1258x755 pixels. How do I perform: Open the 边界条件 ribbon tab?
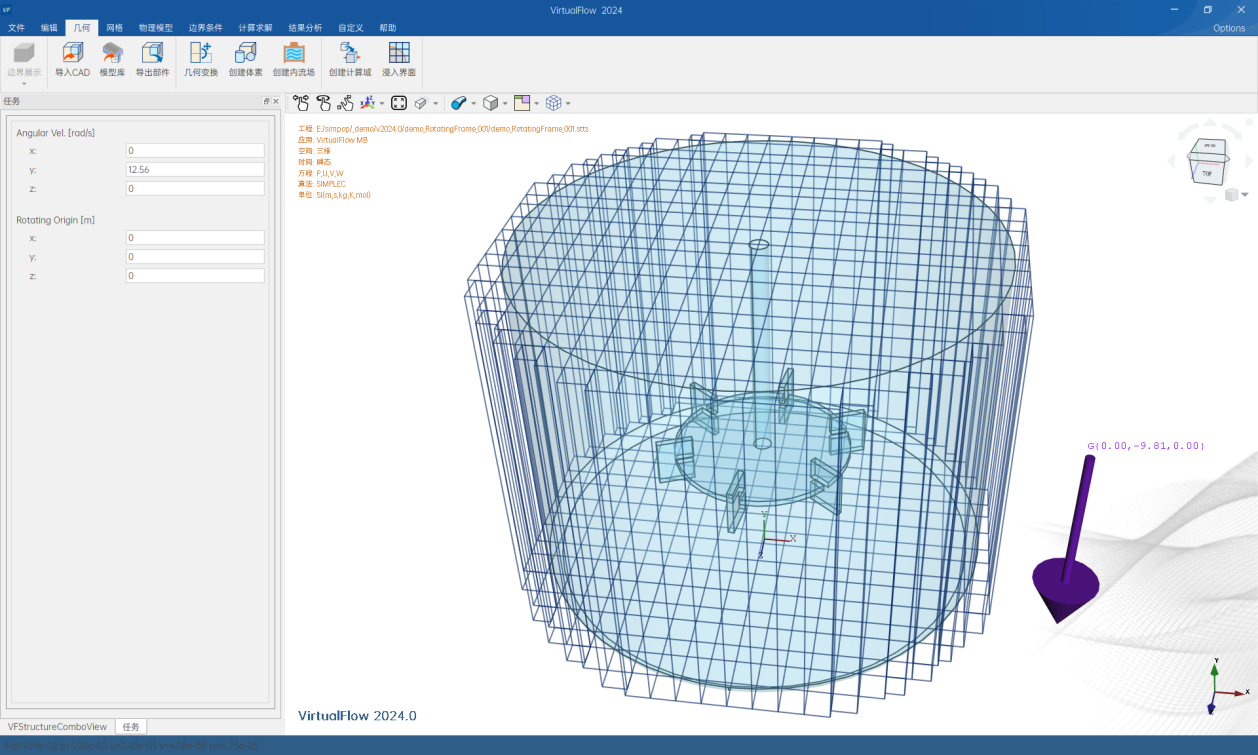(205, 28)
